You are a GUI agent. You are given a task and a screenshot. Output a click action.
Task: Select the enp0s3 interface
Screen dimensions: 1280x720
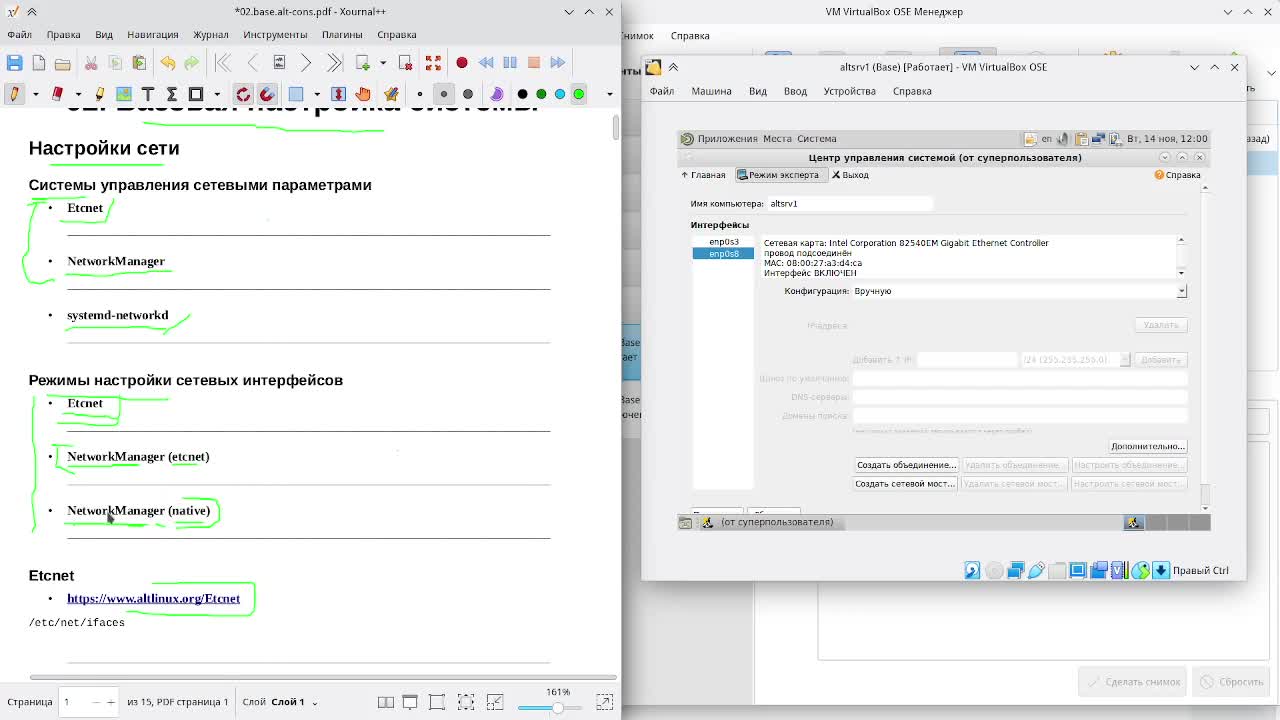pyautogui.click(x=723, y=242)
